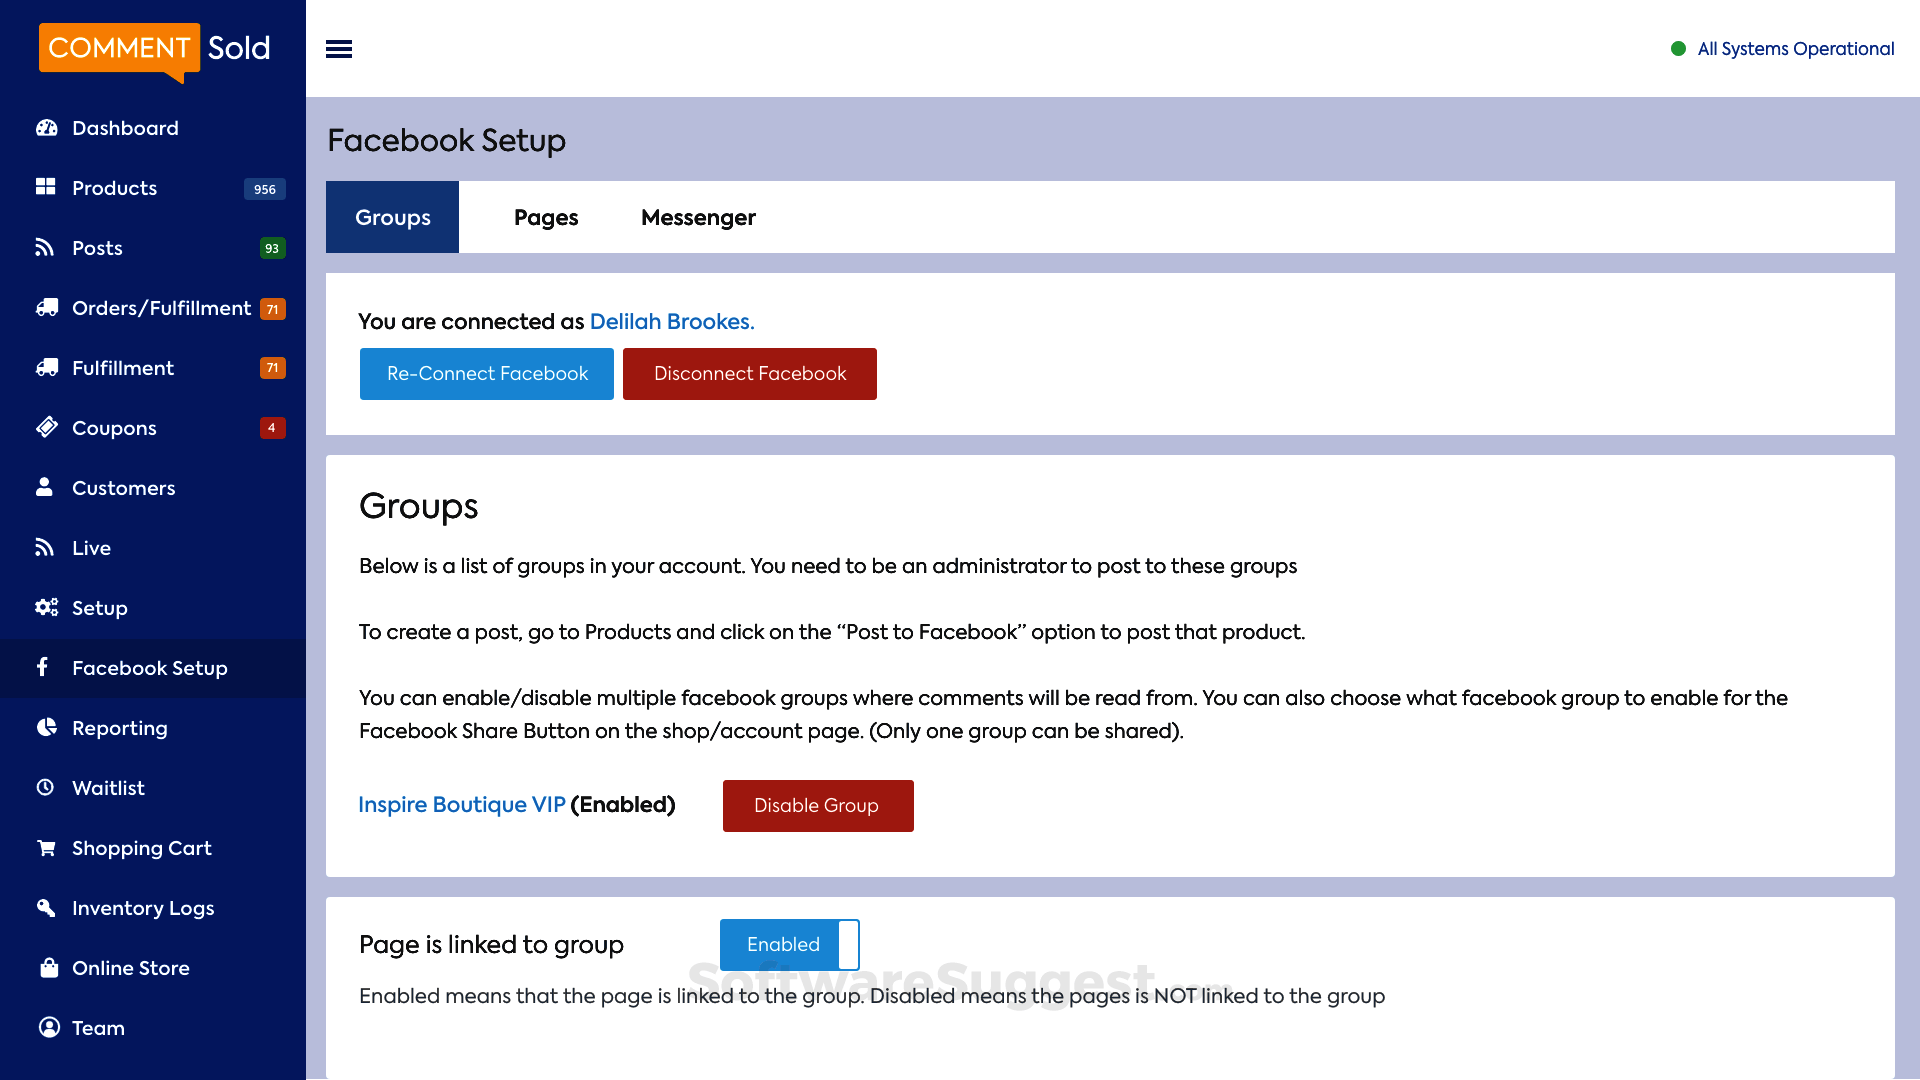Open Reporting pie chart icon
The image size is (1920, 1080).
46,727
